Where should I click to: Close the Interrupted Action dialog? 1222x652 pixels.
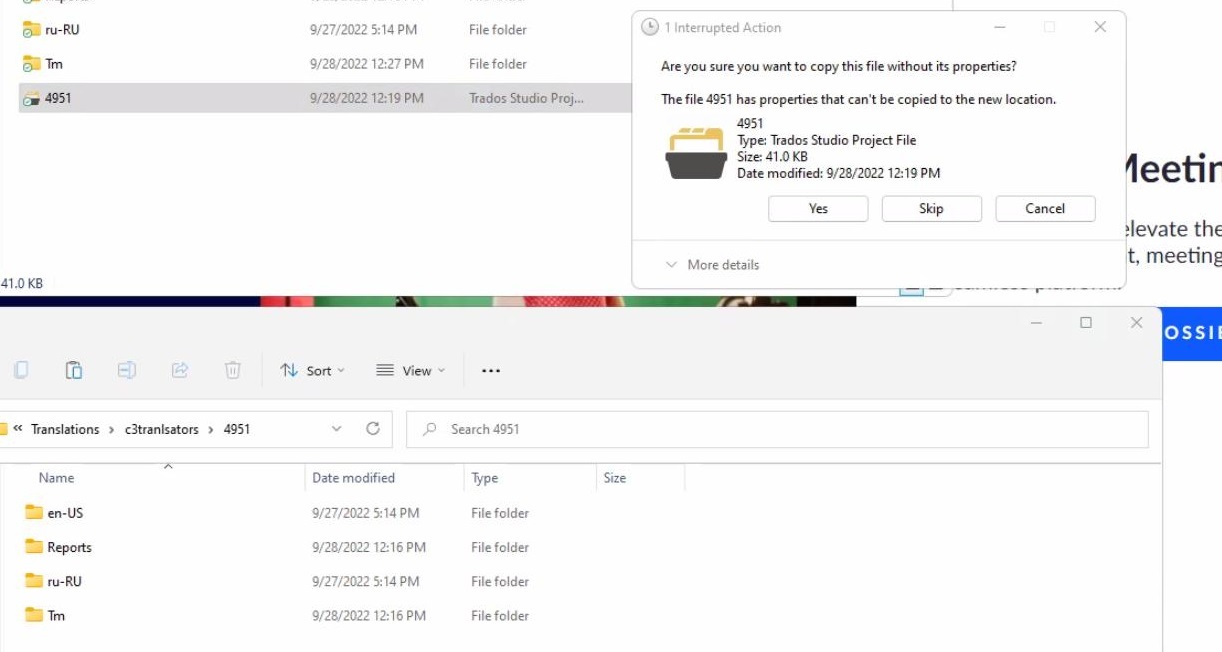(x=1100, y=27)
